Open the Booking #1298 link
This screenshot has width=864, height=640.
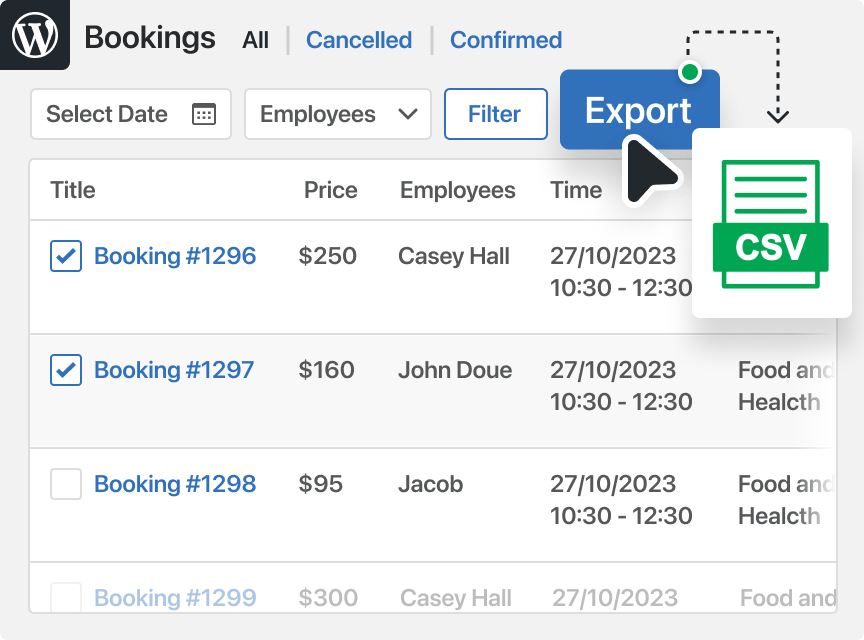coord(175,484)
